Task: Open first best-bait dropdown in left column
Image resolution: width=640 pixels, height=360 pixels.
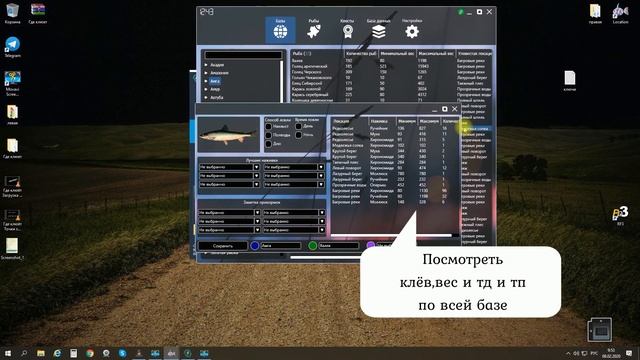Action: pyautogui.click(x=229, y=167)
